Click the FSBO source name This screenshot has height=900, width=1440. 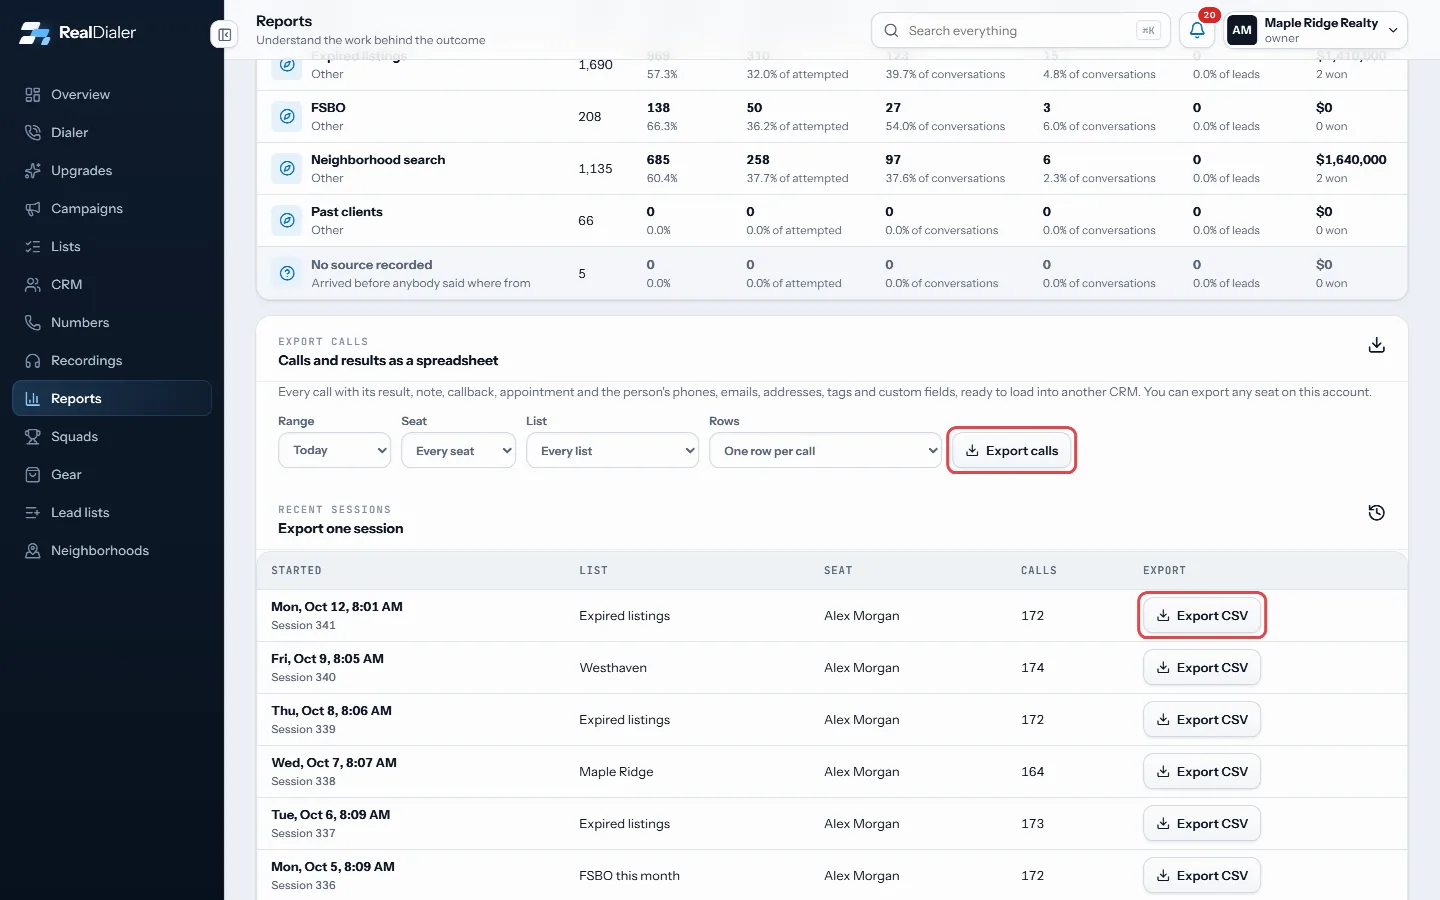[328, 108]
